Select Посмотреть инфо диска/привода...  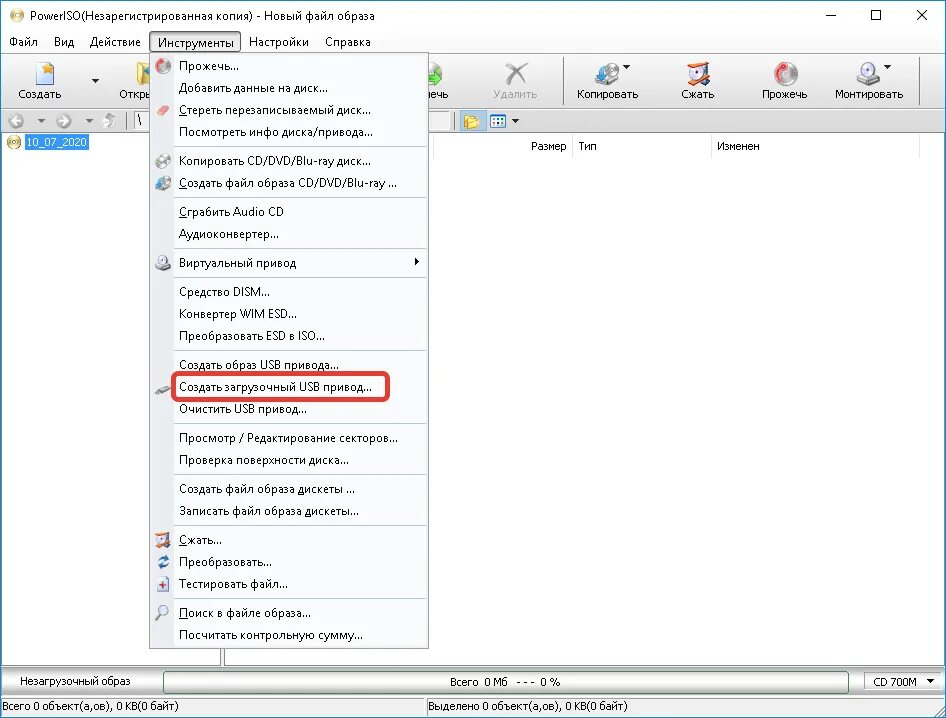289,132
